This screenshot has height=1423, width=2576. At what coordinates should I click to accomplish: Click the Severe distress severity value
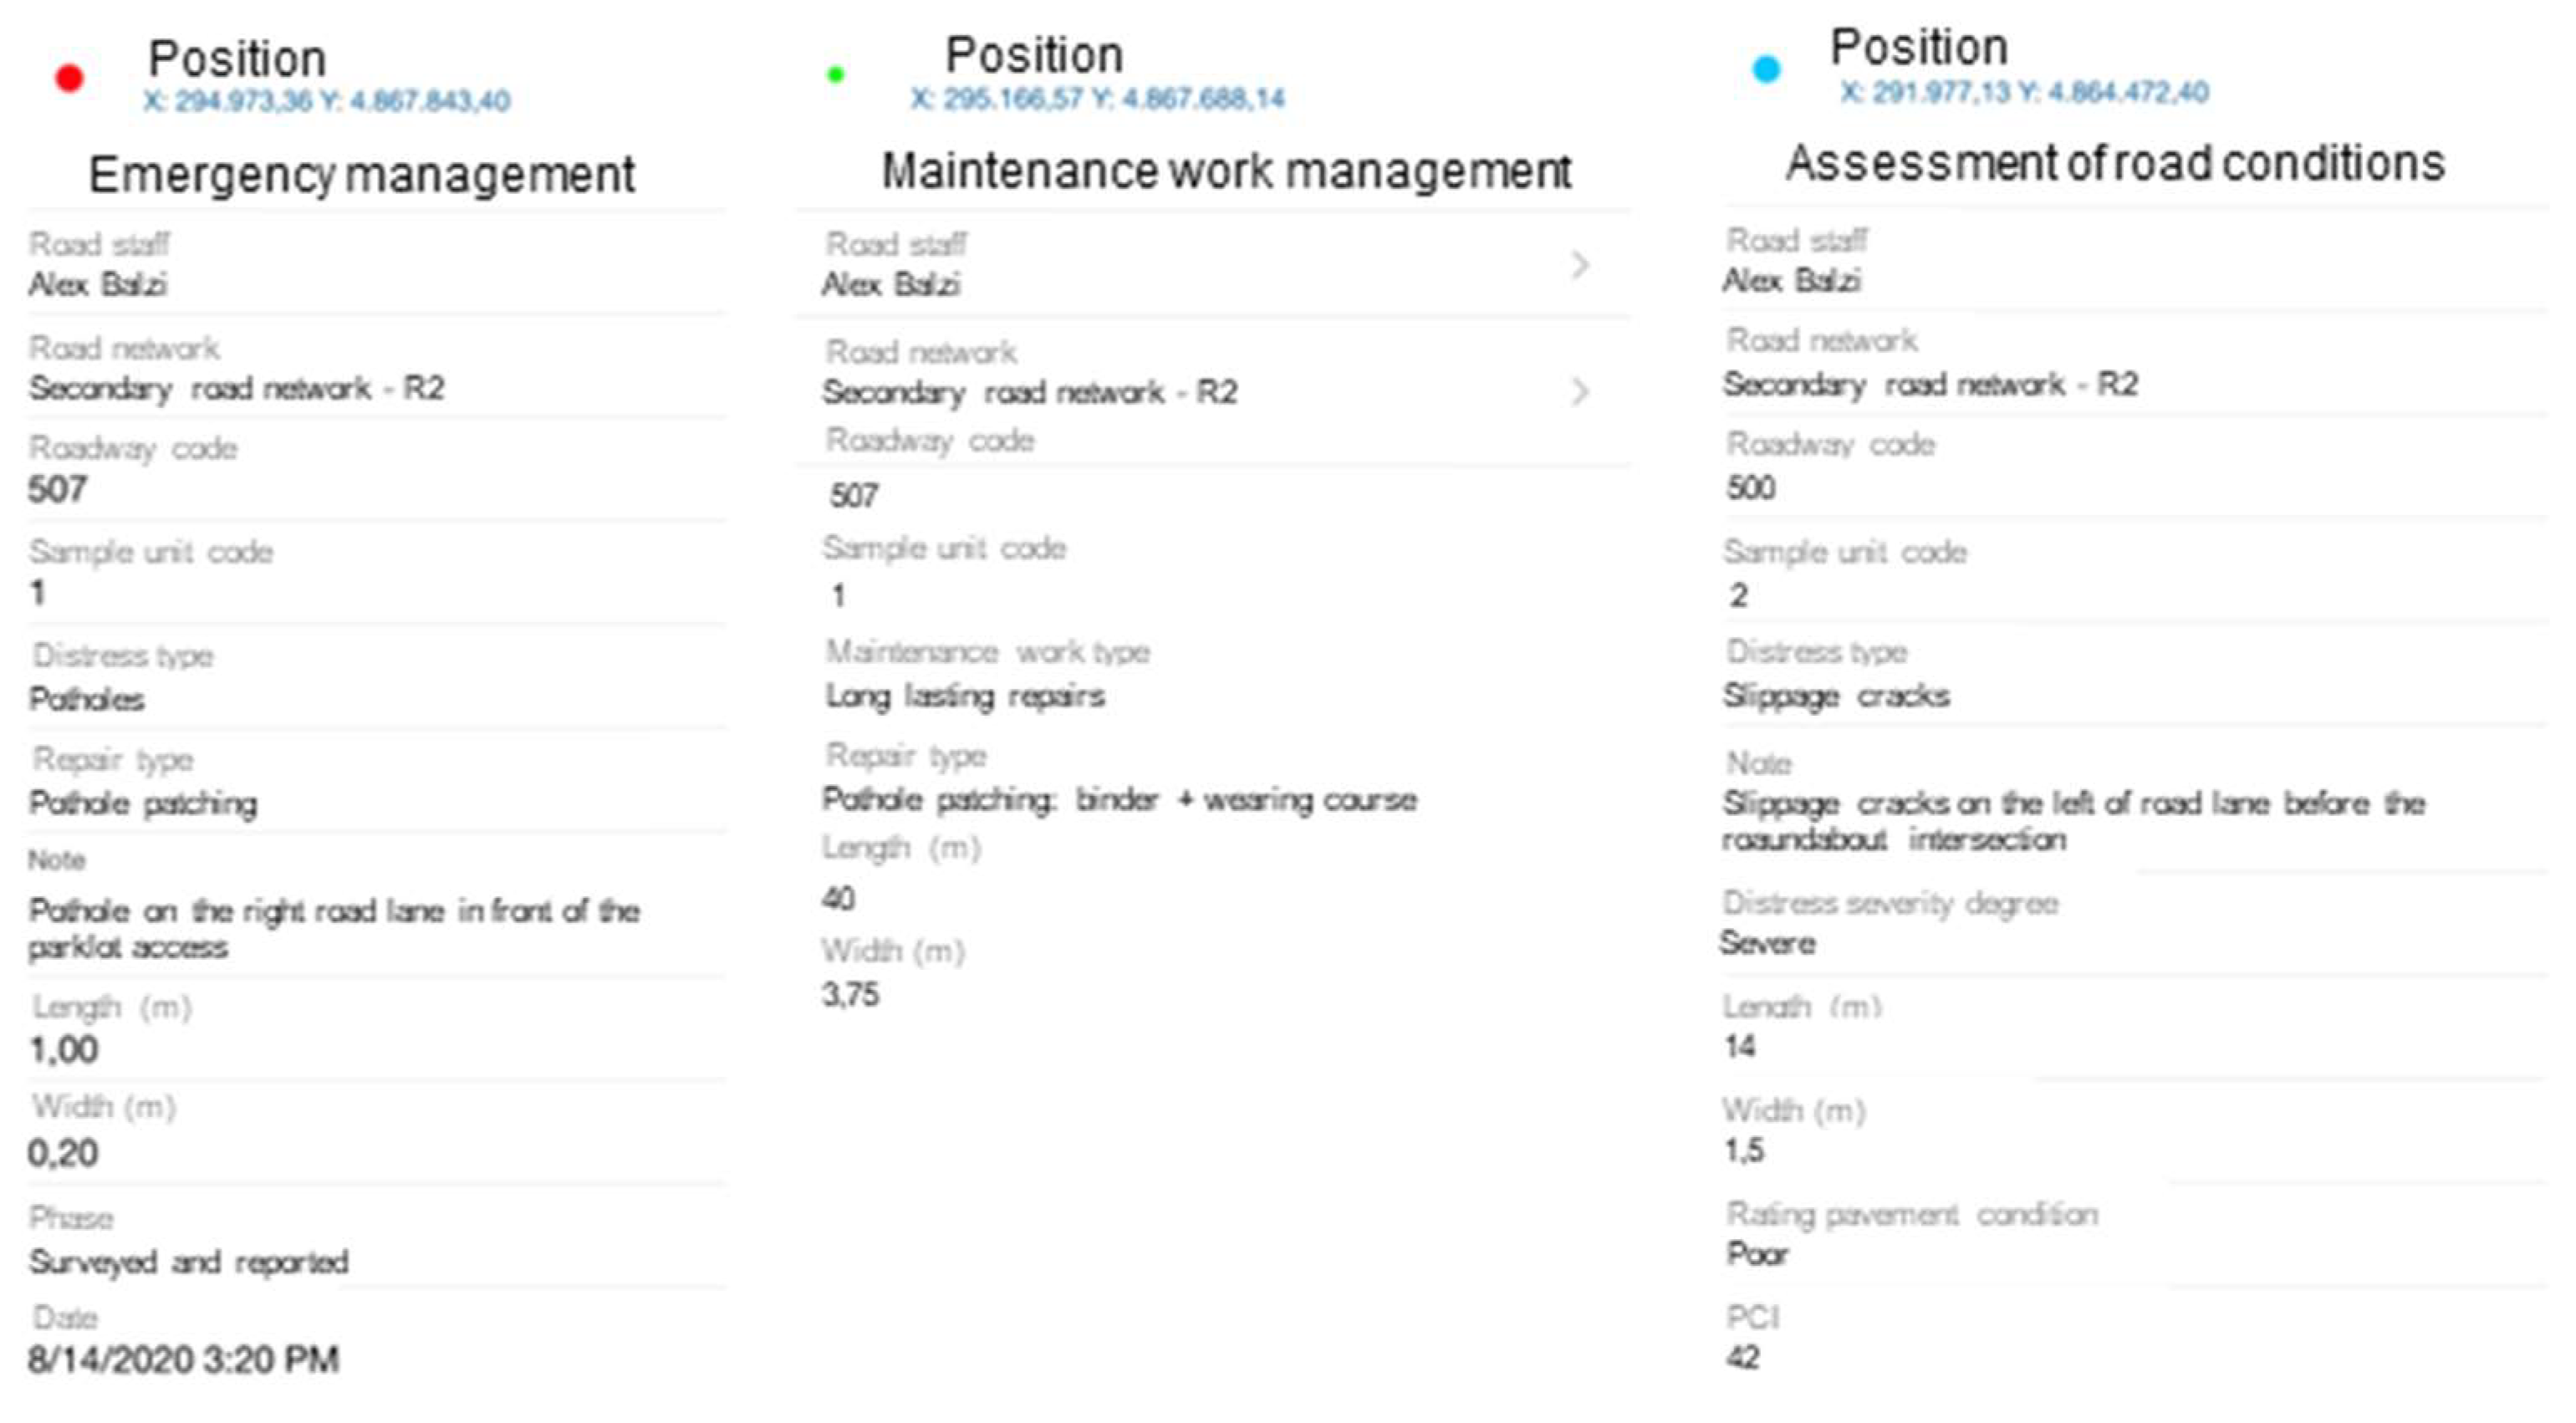(x=1767, y=943)
